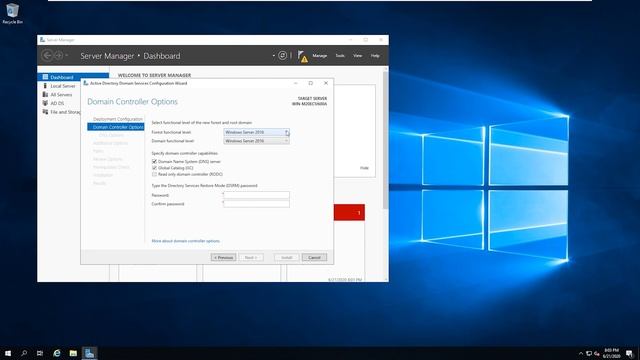This screenshot has width=640, height=360.
Task: Click the volume icon in system tray
Action: (x=597, y=353)
